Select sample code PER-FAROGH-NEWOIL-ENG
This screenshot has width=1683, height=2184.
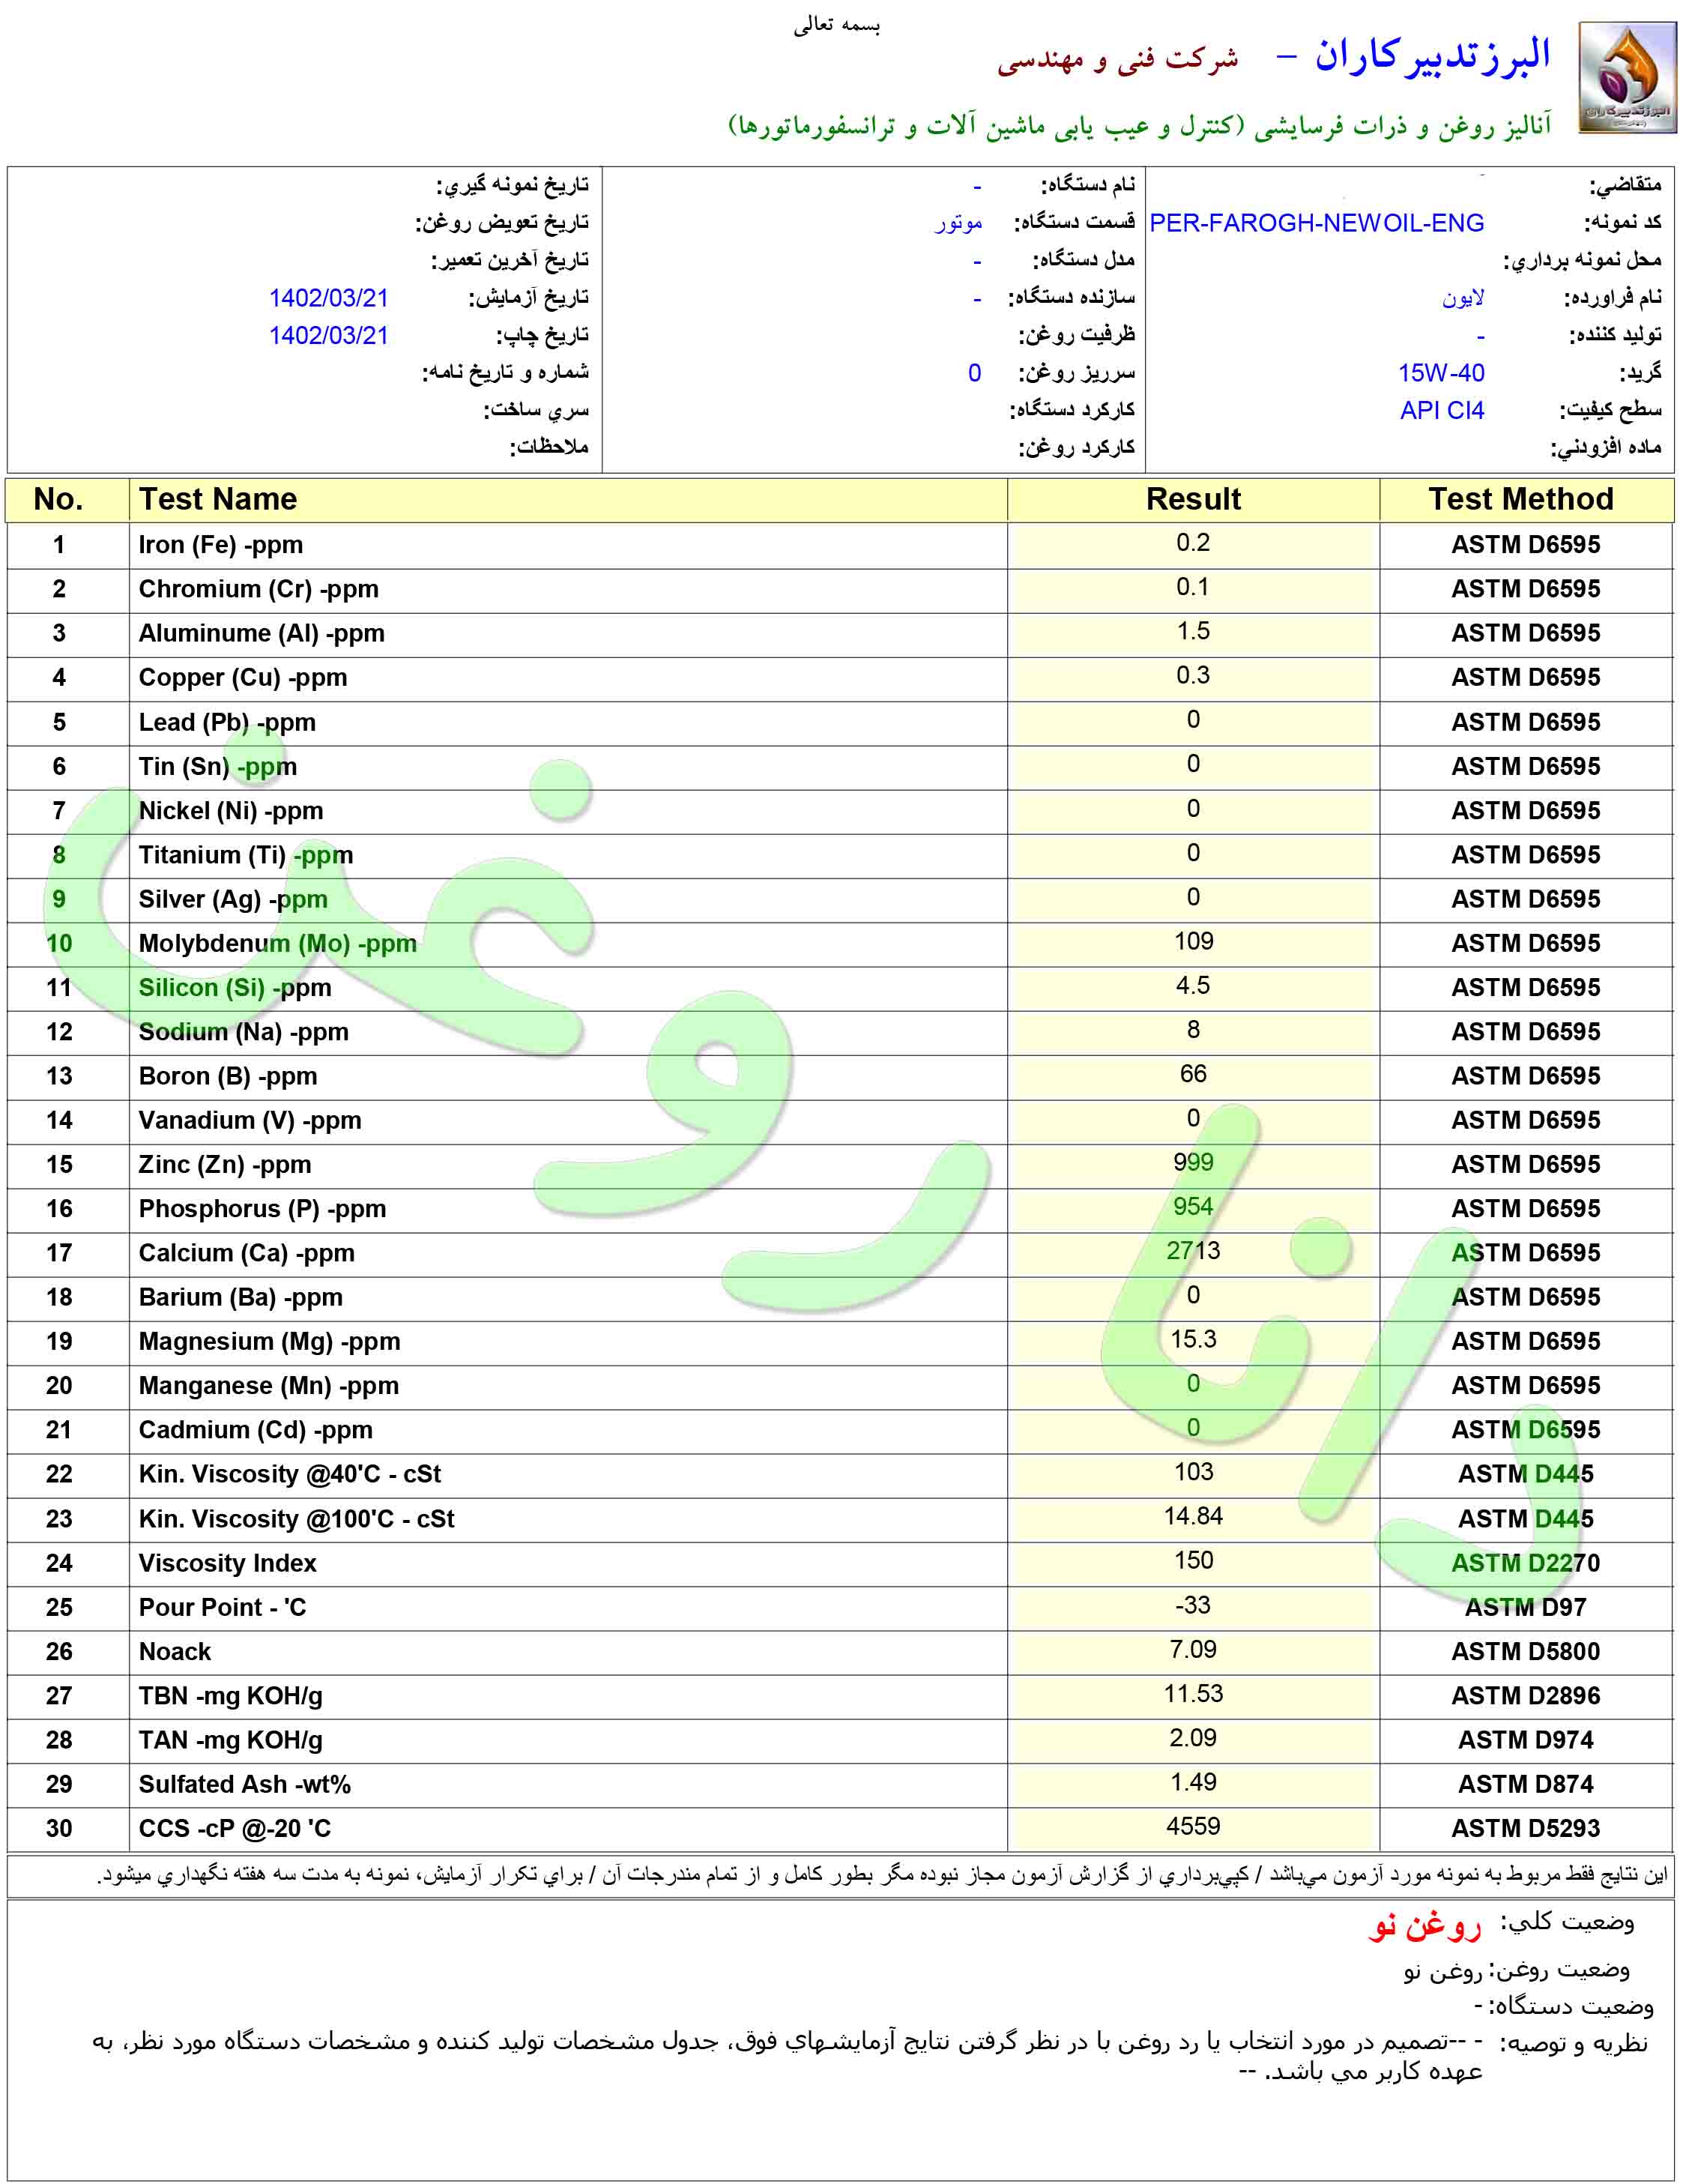point(1316,223)
